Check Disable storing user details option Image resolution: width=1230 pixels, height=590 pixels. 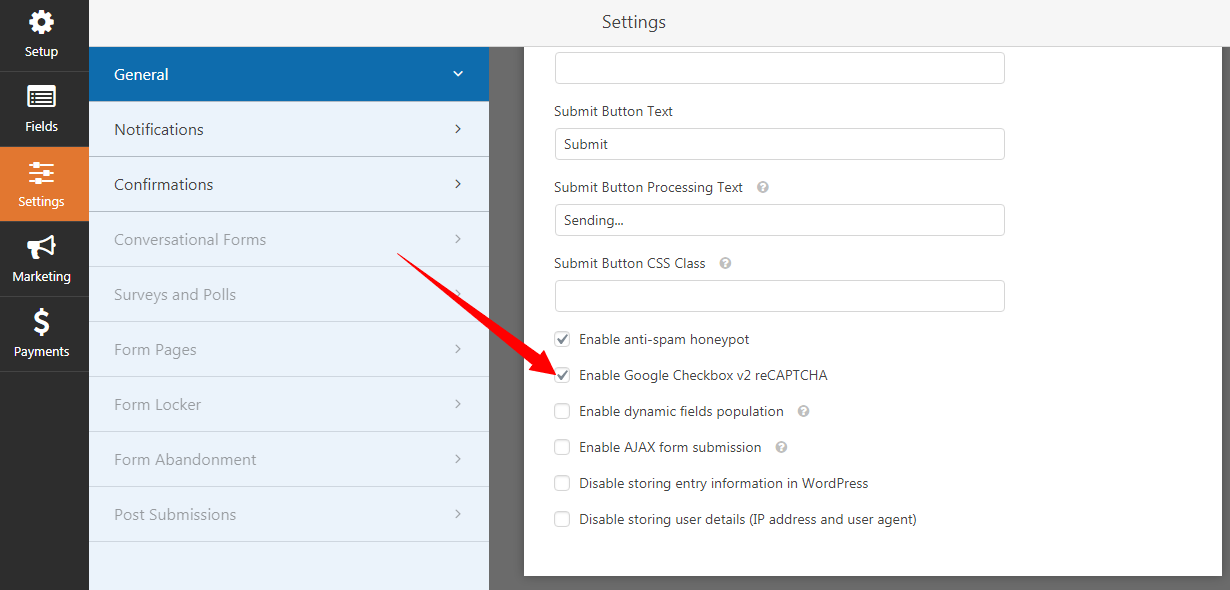pos(562,519)
